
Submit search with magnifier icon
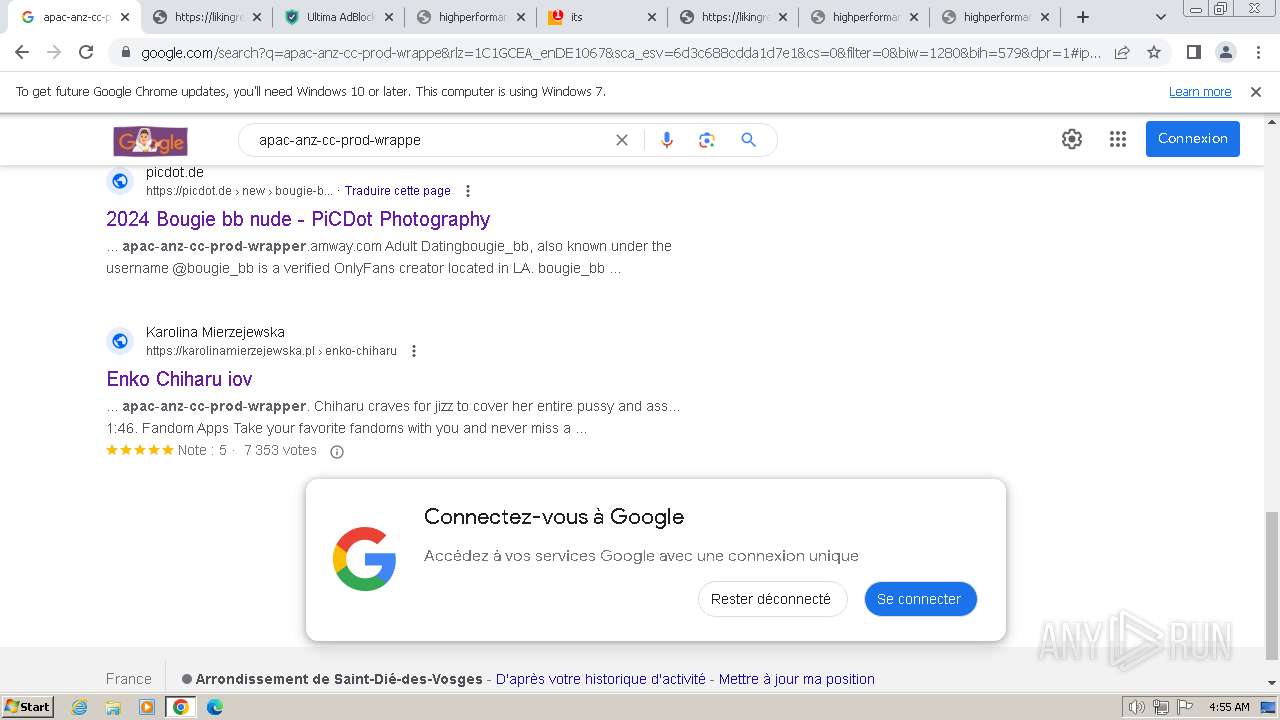pos(748,140)
